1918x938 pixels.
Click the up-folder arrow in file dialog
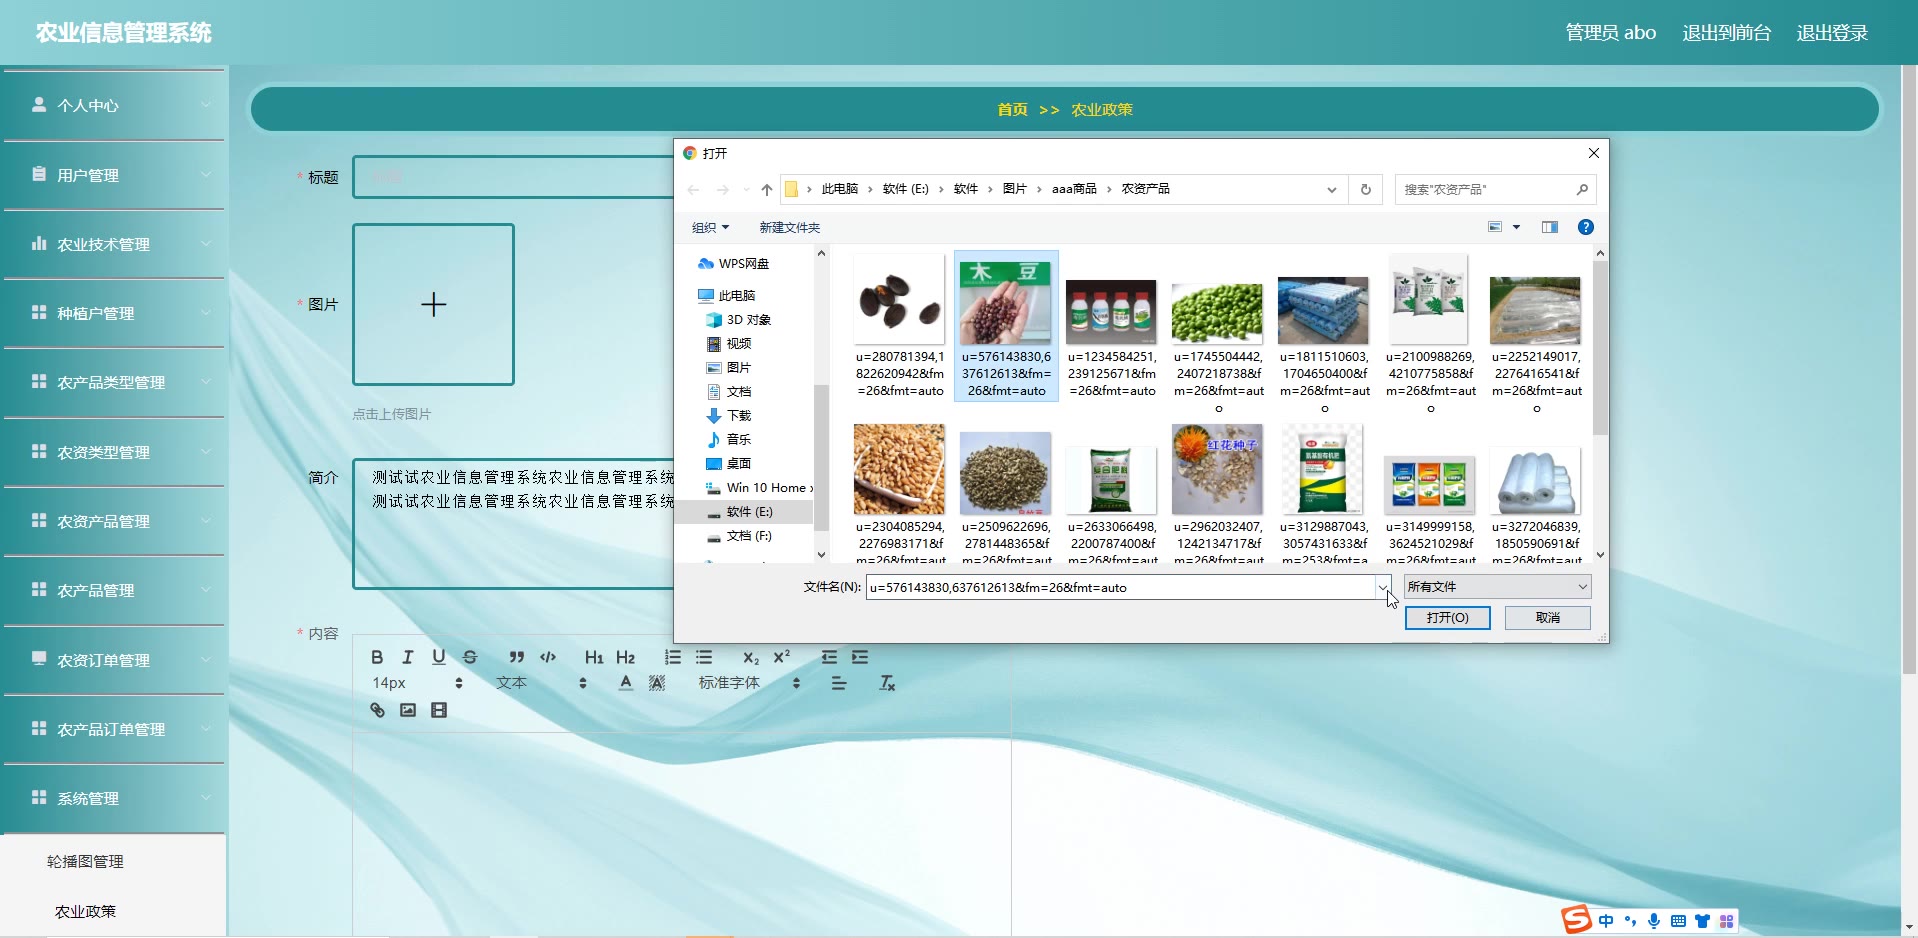[766, 189]
